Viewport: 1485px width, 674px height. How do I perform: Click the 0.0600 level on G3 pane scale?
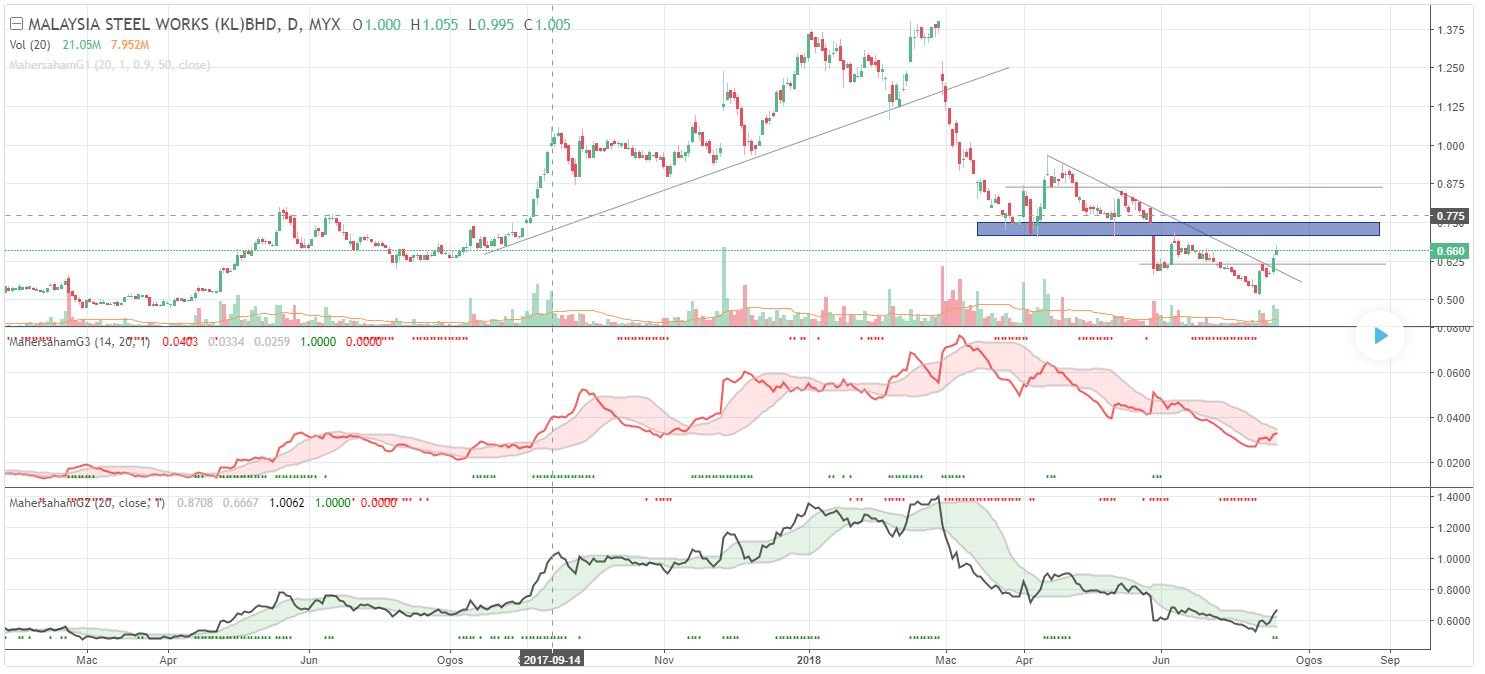click(1453, 373)
